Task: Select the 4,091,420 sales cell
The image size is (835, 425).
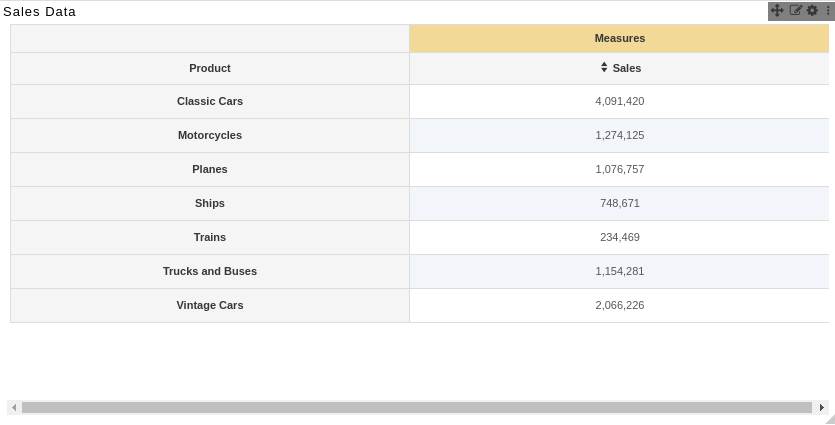Action: pos(619,101)
